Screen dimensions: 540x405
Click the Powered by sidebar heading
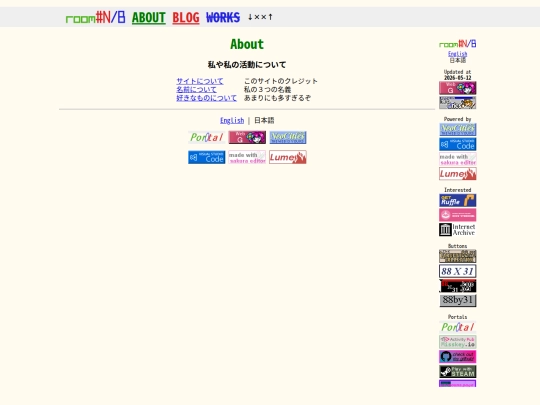[457, 119]
